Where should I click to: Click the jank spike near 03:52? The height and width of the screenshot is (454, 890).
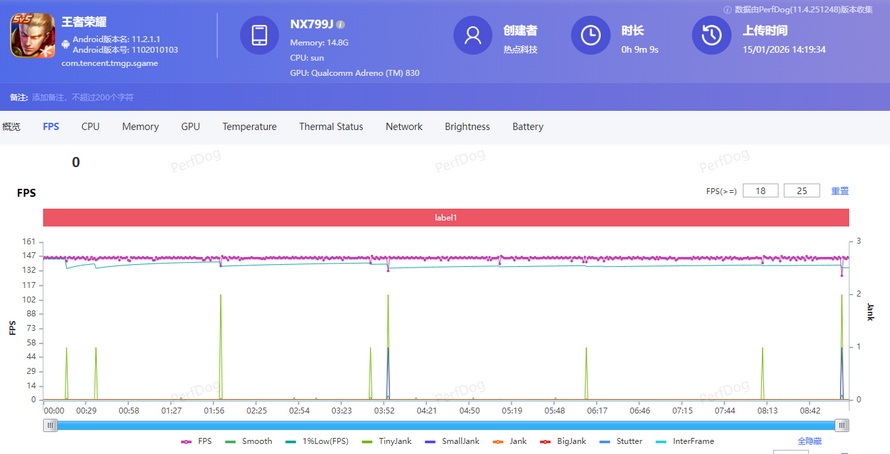(x=388, y=346)
